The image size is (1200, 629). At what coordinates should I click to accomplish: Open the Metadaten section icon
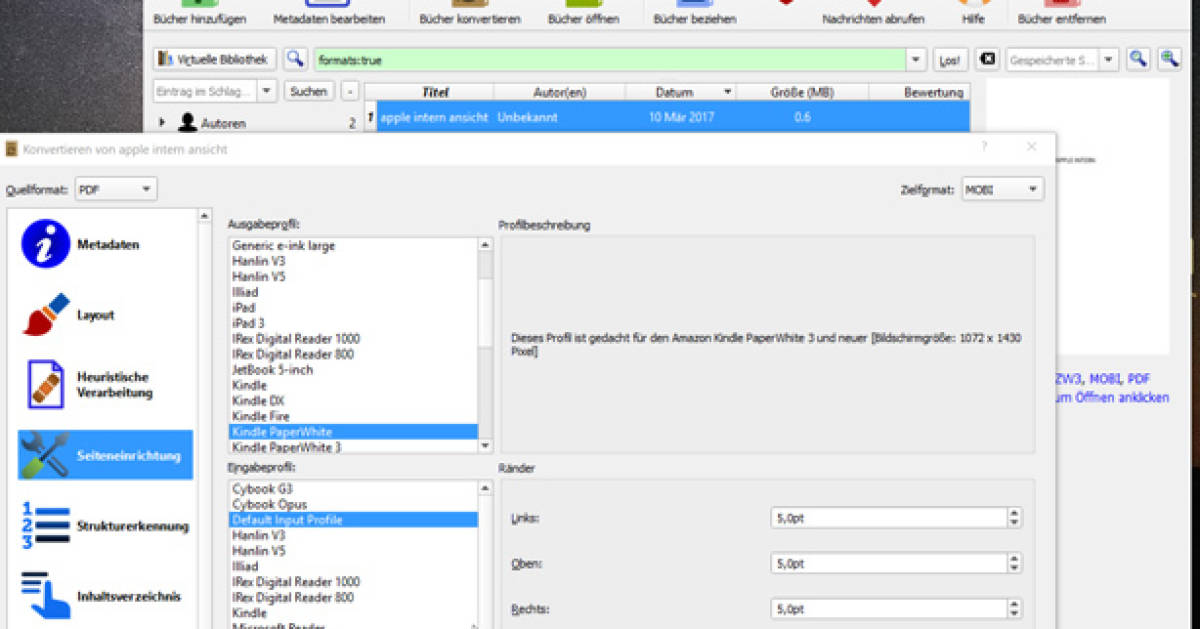click(x=45, y=245)
